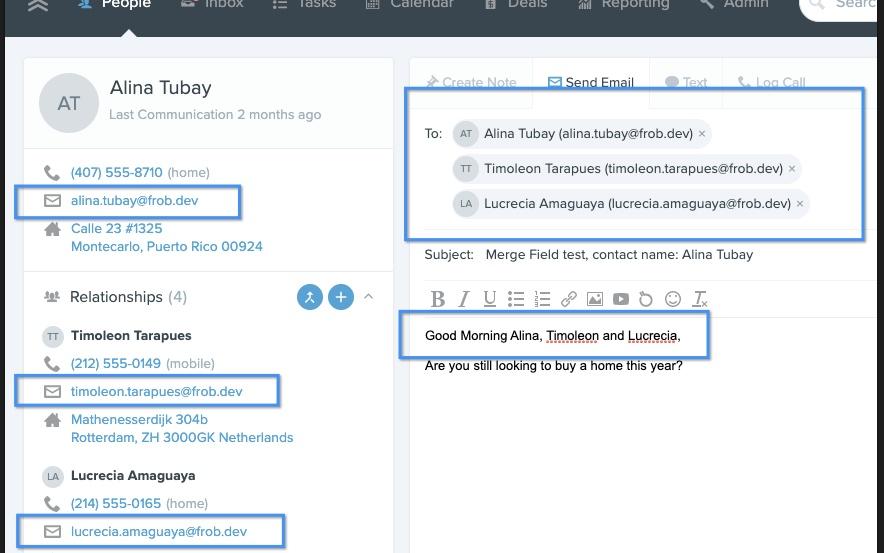Image resolution: width=884 pixels, height=553 pixels.
Task: Open the Tasks menu item
Action: (x=305, y=4)
